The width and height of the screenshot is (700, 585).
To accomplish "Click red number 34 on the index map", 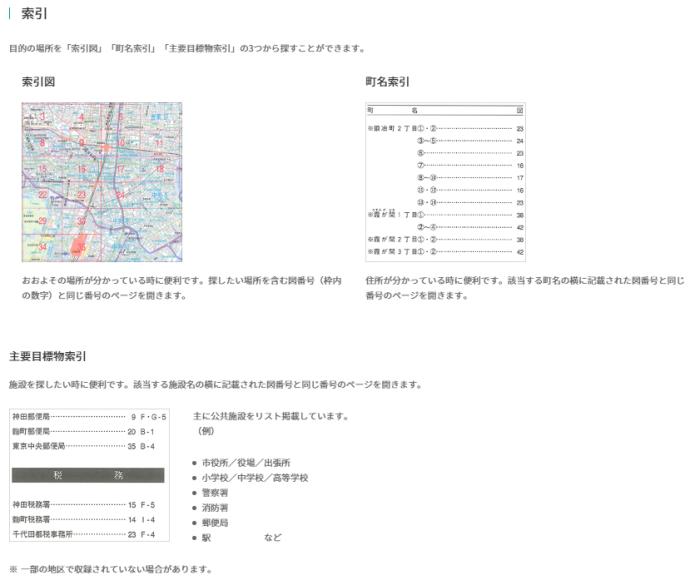I will 43,247.
